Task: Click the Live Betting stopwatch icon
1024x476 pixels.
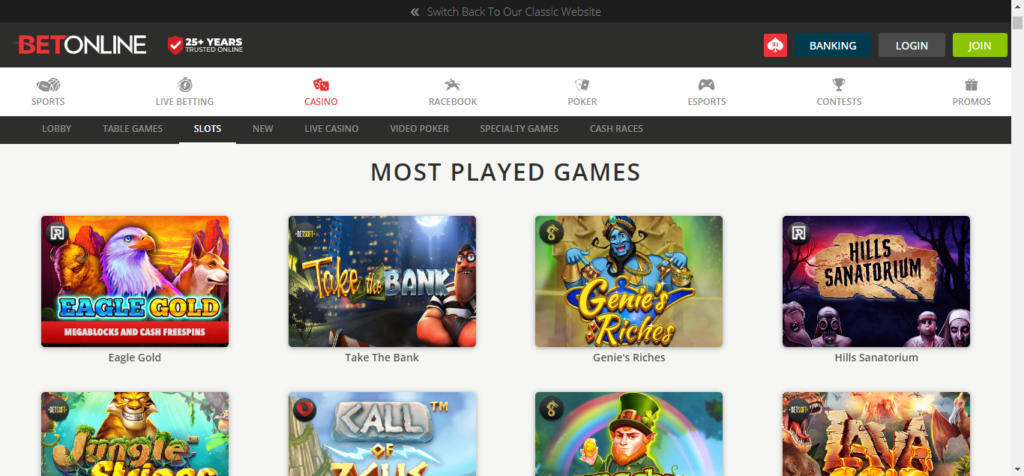Action: coord(185,85)
